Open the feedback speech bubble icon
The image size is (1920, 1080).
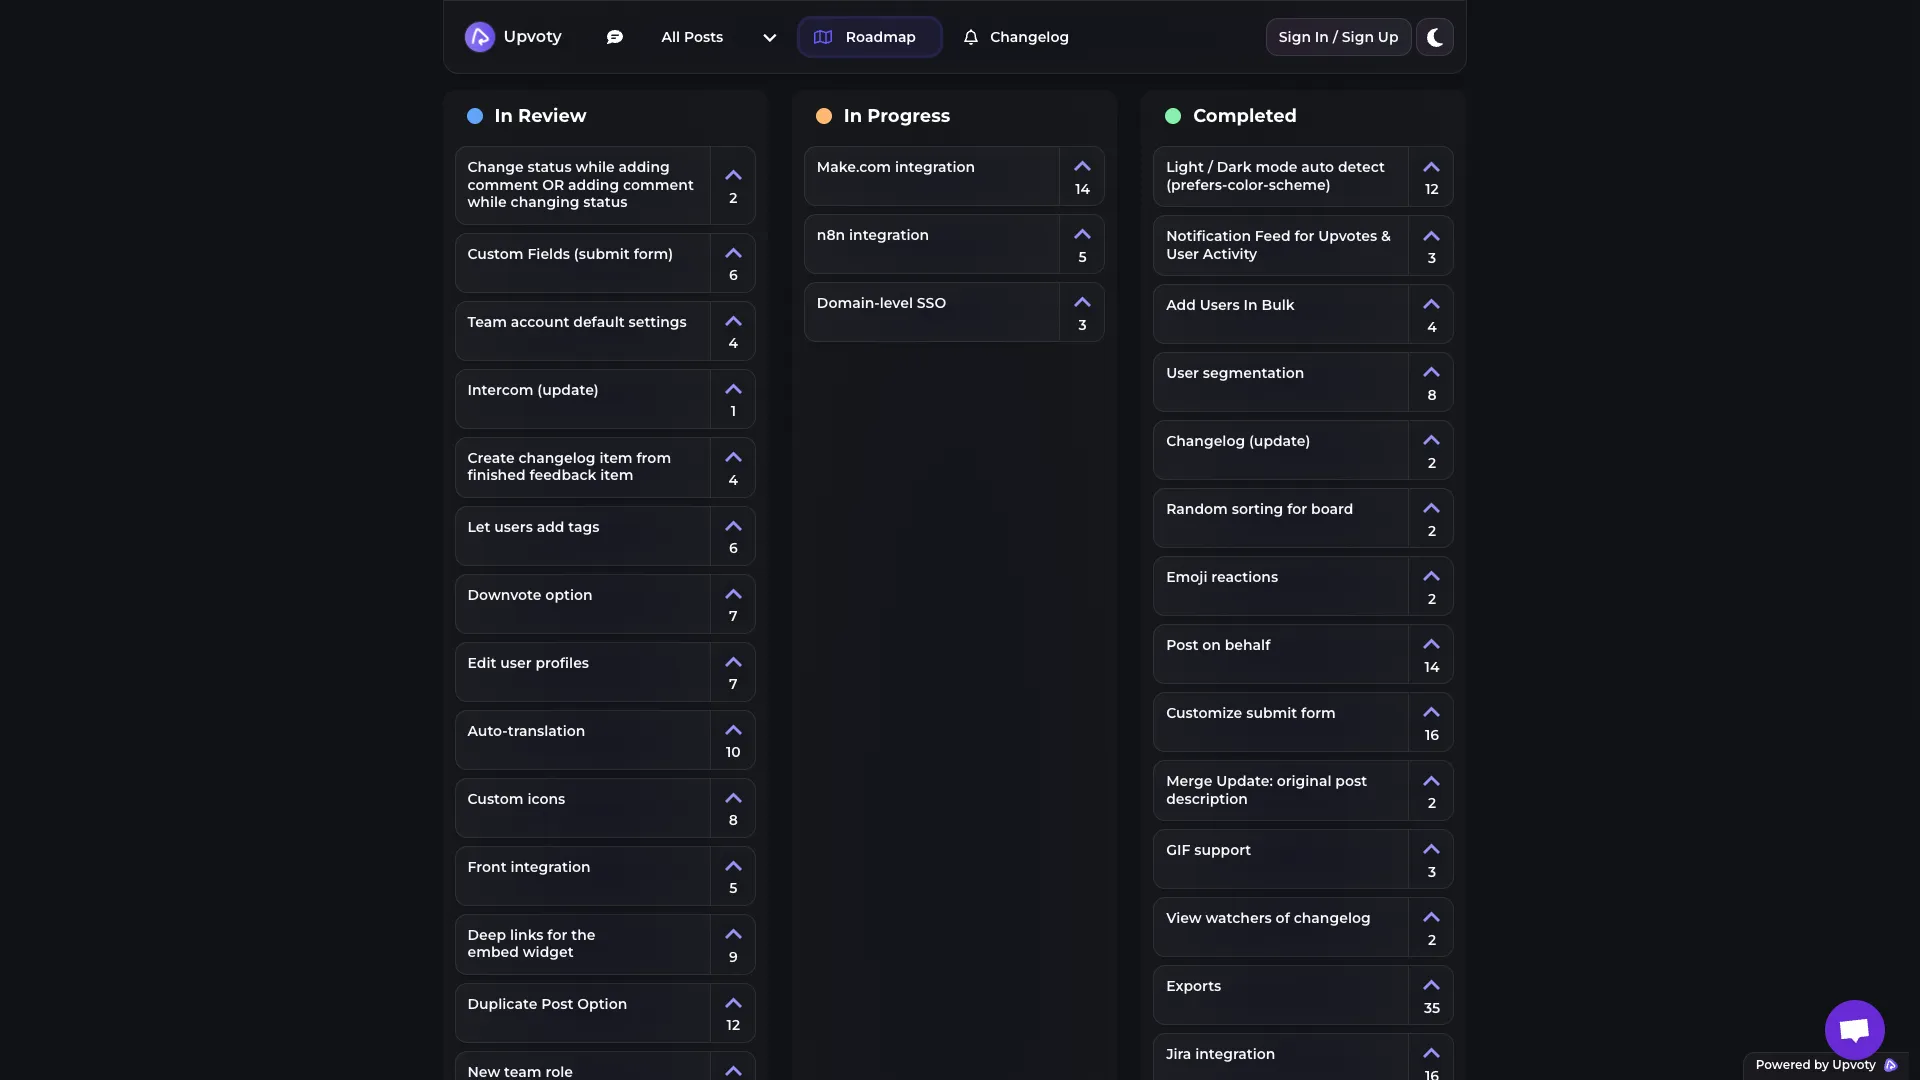click(614, 36)
